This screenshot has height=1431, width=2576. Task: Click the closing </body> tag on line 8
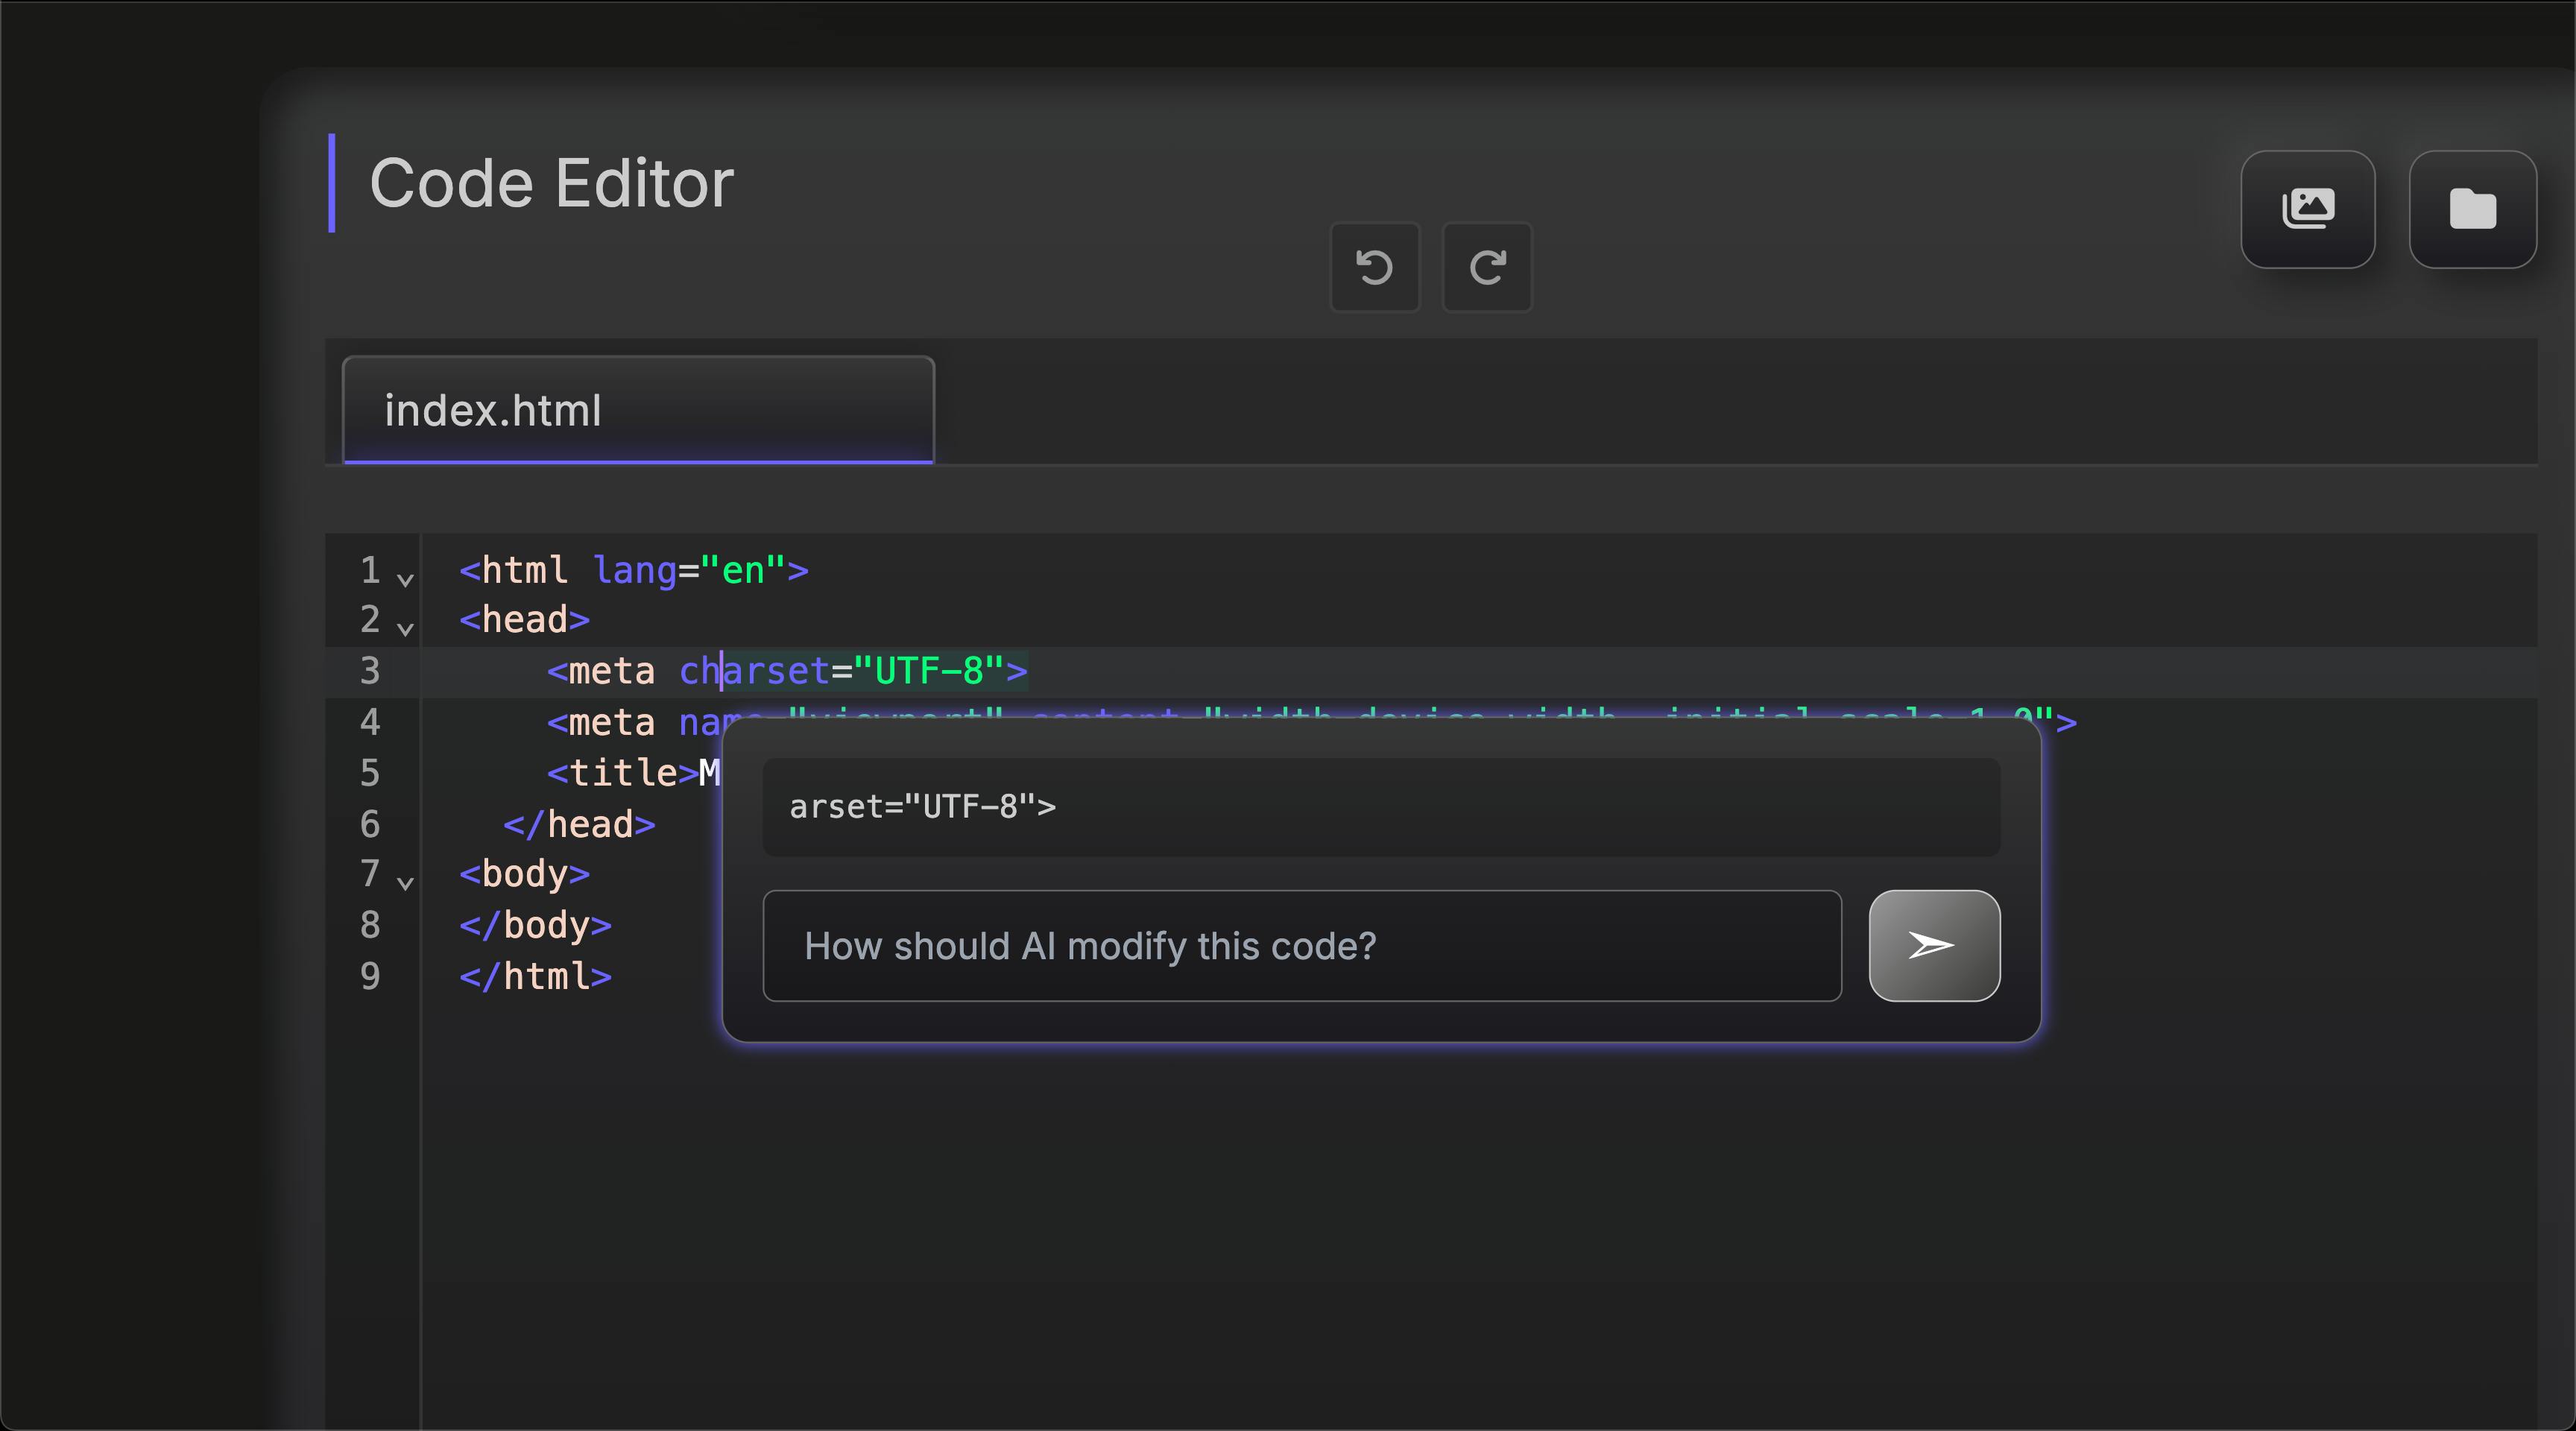point(535,925)
